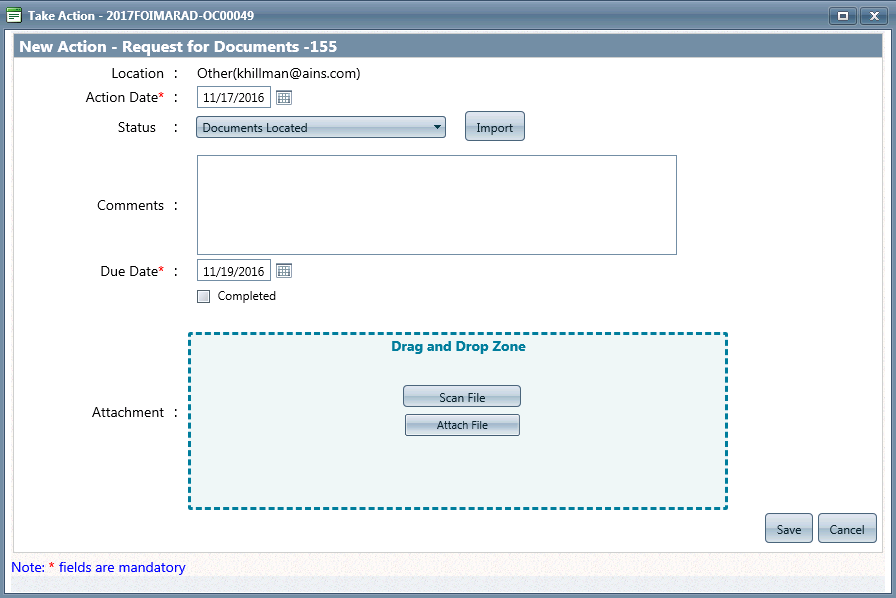This screenshot has height=598, width=896.
Task: Click the Status label
Action: pyautogui.click(x=137, y=127)
